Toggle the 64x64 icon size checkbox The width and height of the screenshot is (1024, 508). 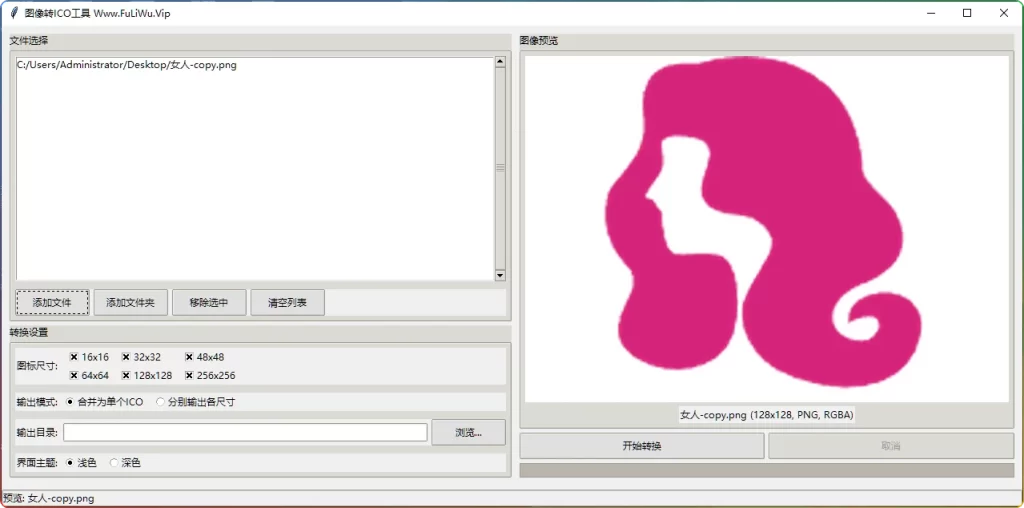[89, 375]
